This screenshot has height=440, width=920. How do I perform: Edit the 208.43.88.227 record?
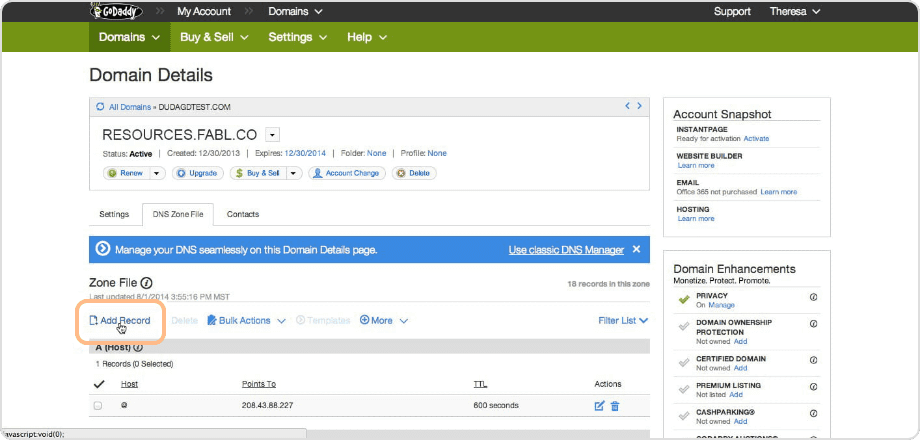point(599,405)
